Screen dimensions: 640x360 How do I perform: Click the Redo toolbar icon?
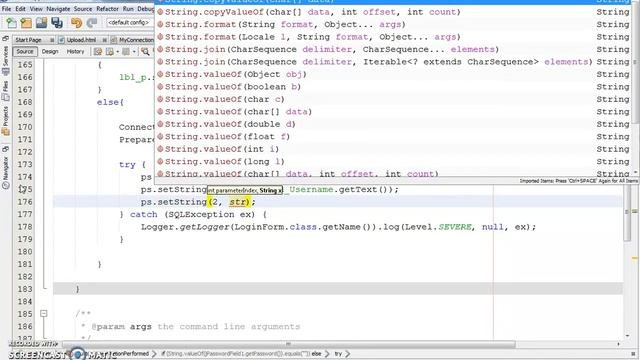tap(92, 23)
